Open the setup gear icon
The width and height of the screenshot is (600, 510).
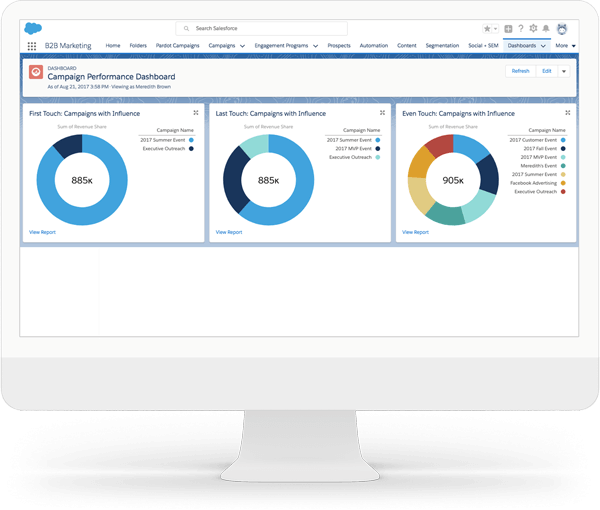[x=533, y=28]
